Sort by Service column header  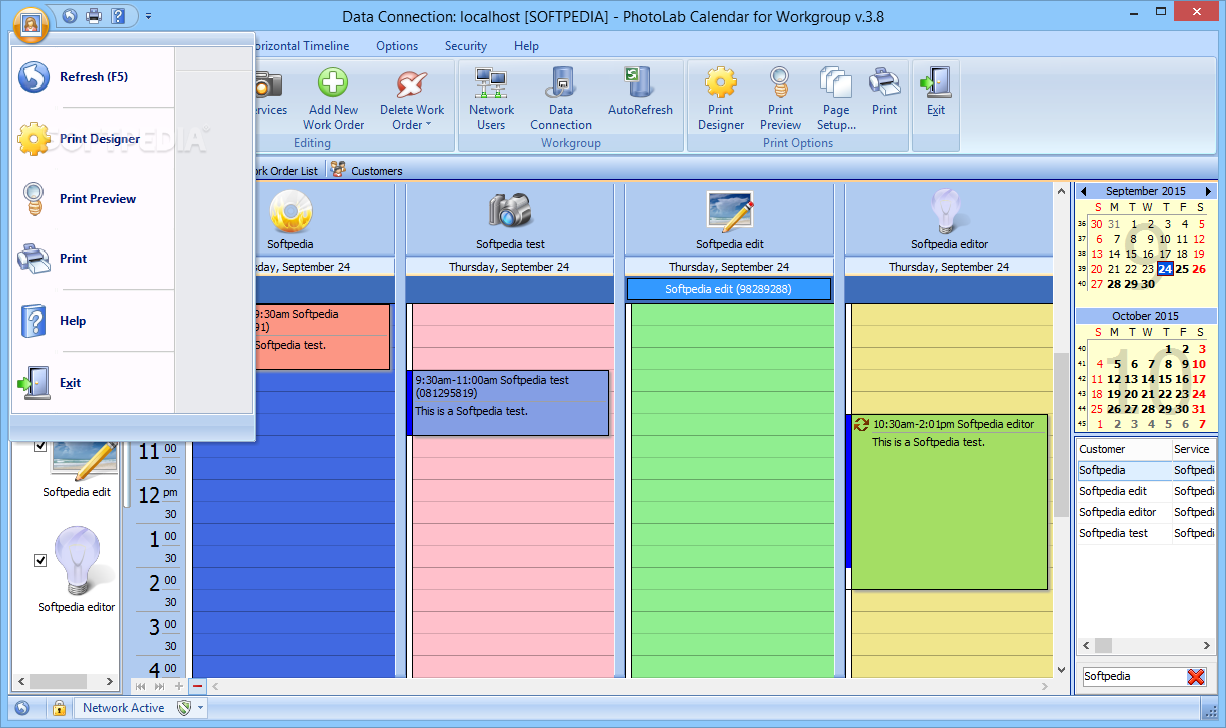point(1195,449)
